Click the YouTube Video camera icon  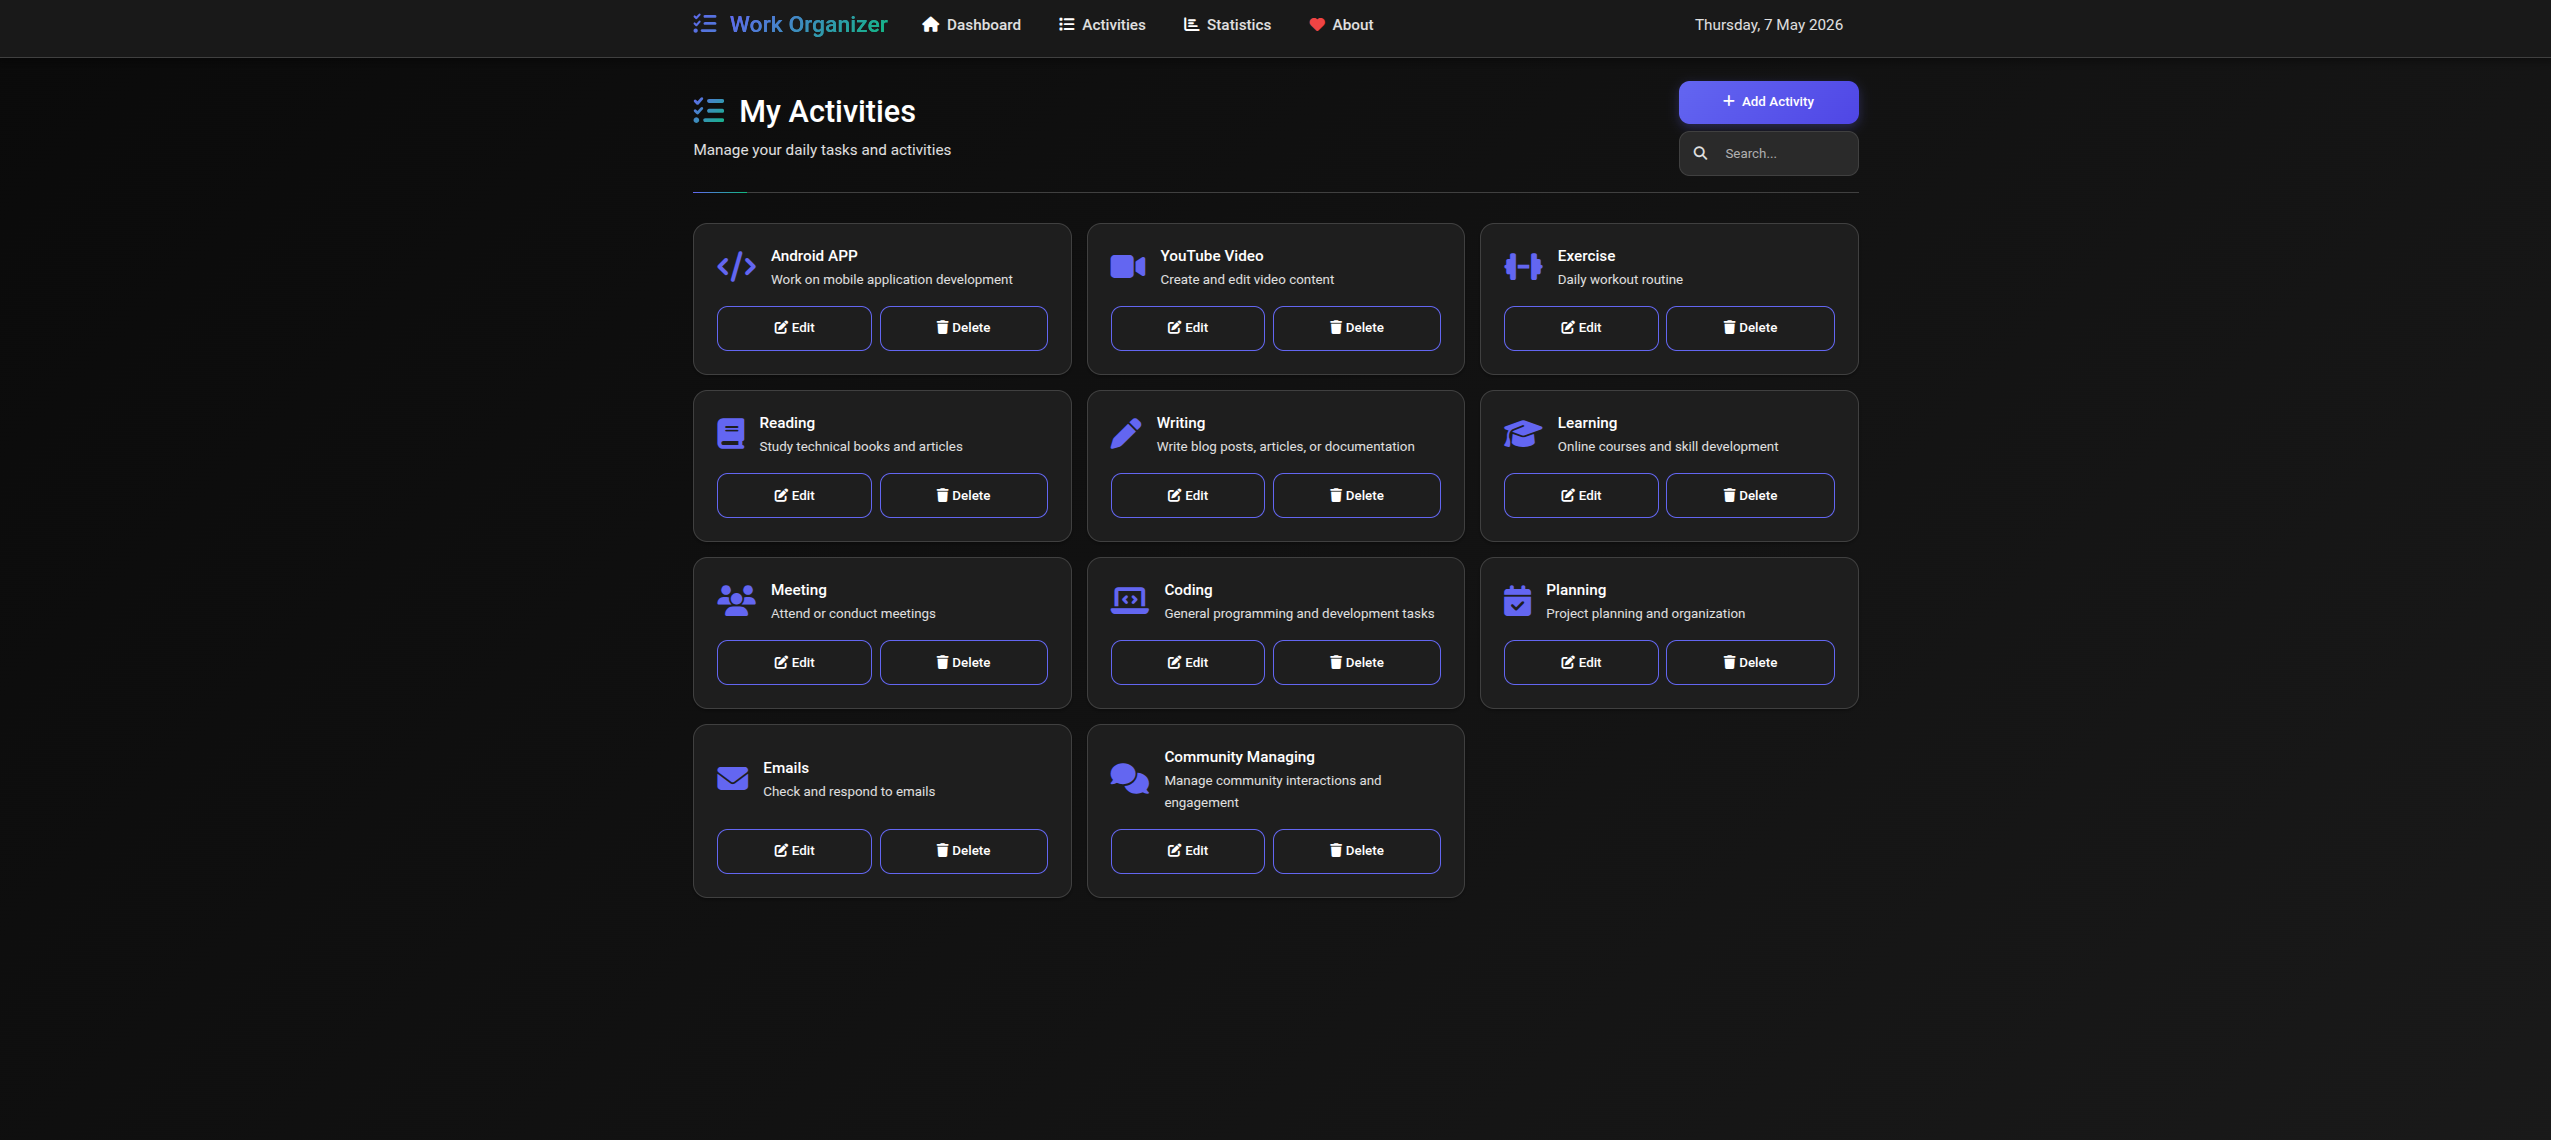click(1128, 267)
